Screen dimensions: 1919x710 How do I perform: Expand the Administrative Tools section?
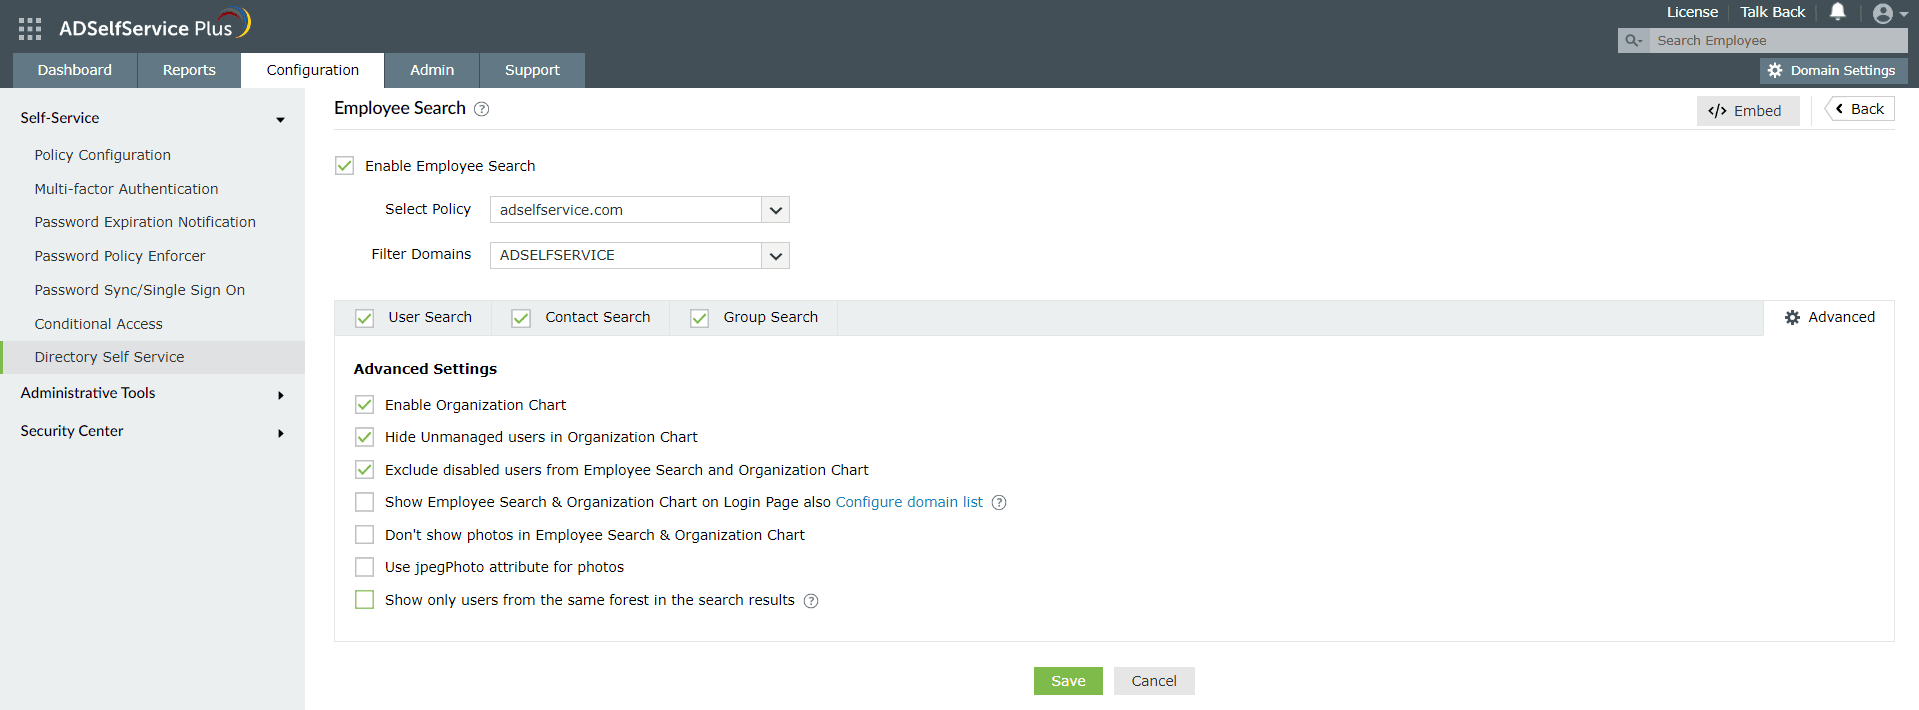152,393
